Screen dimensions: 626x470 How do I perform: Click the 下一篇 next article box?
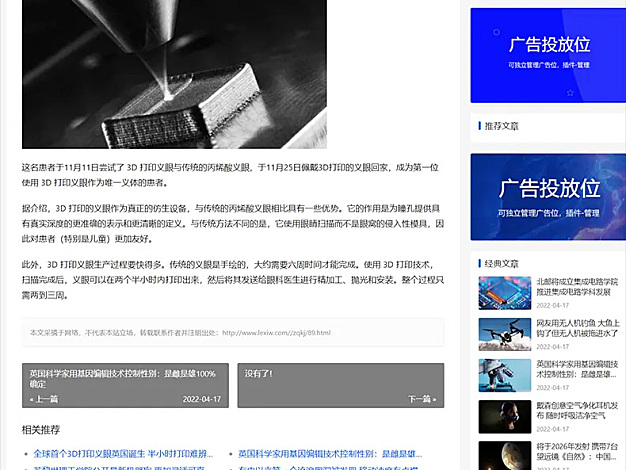340,385
